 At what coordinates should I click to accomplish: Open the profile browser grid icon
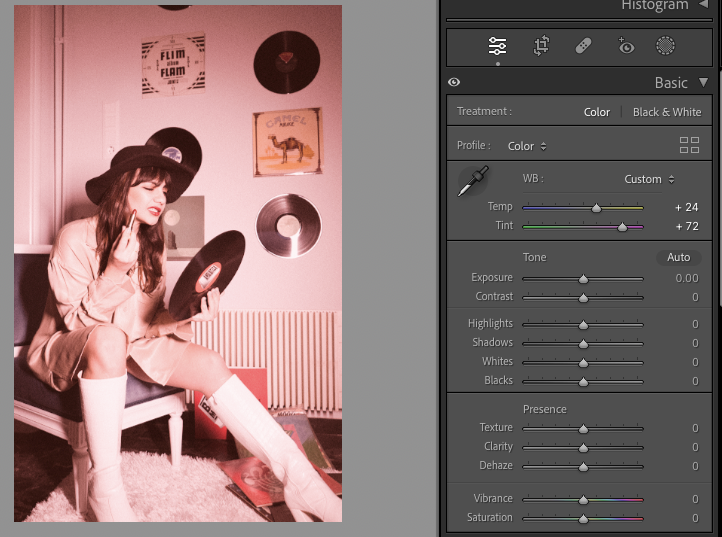point(689,145)
